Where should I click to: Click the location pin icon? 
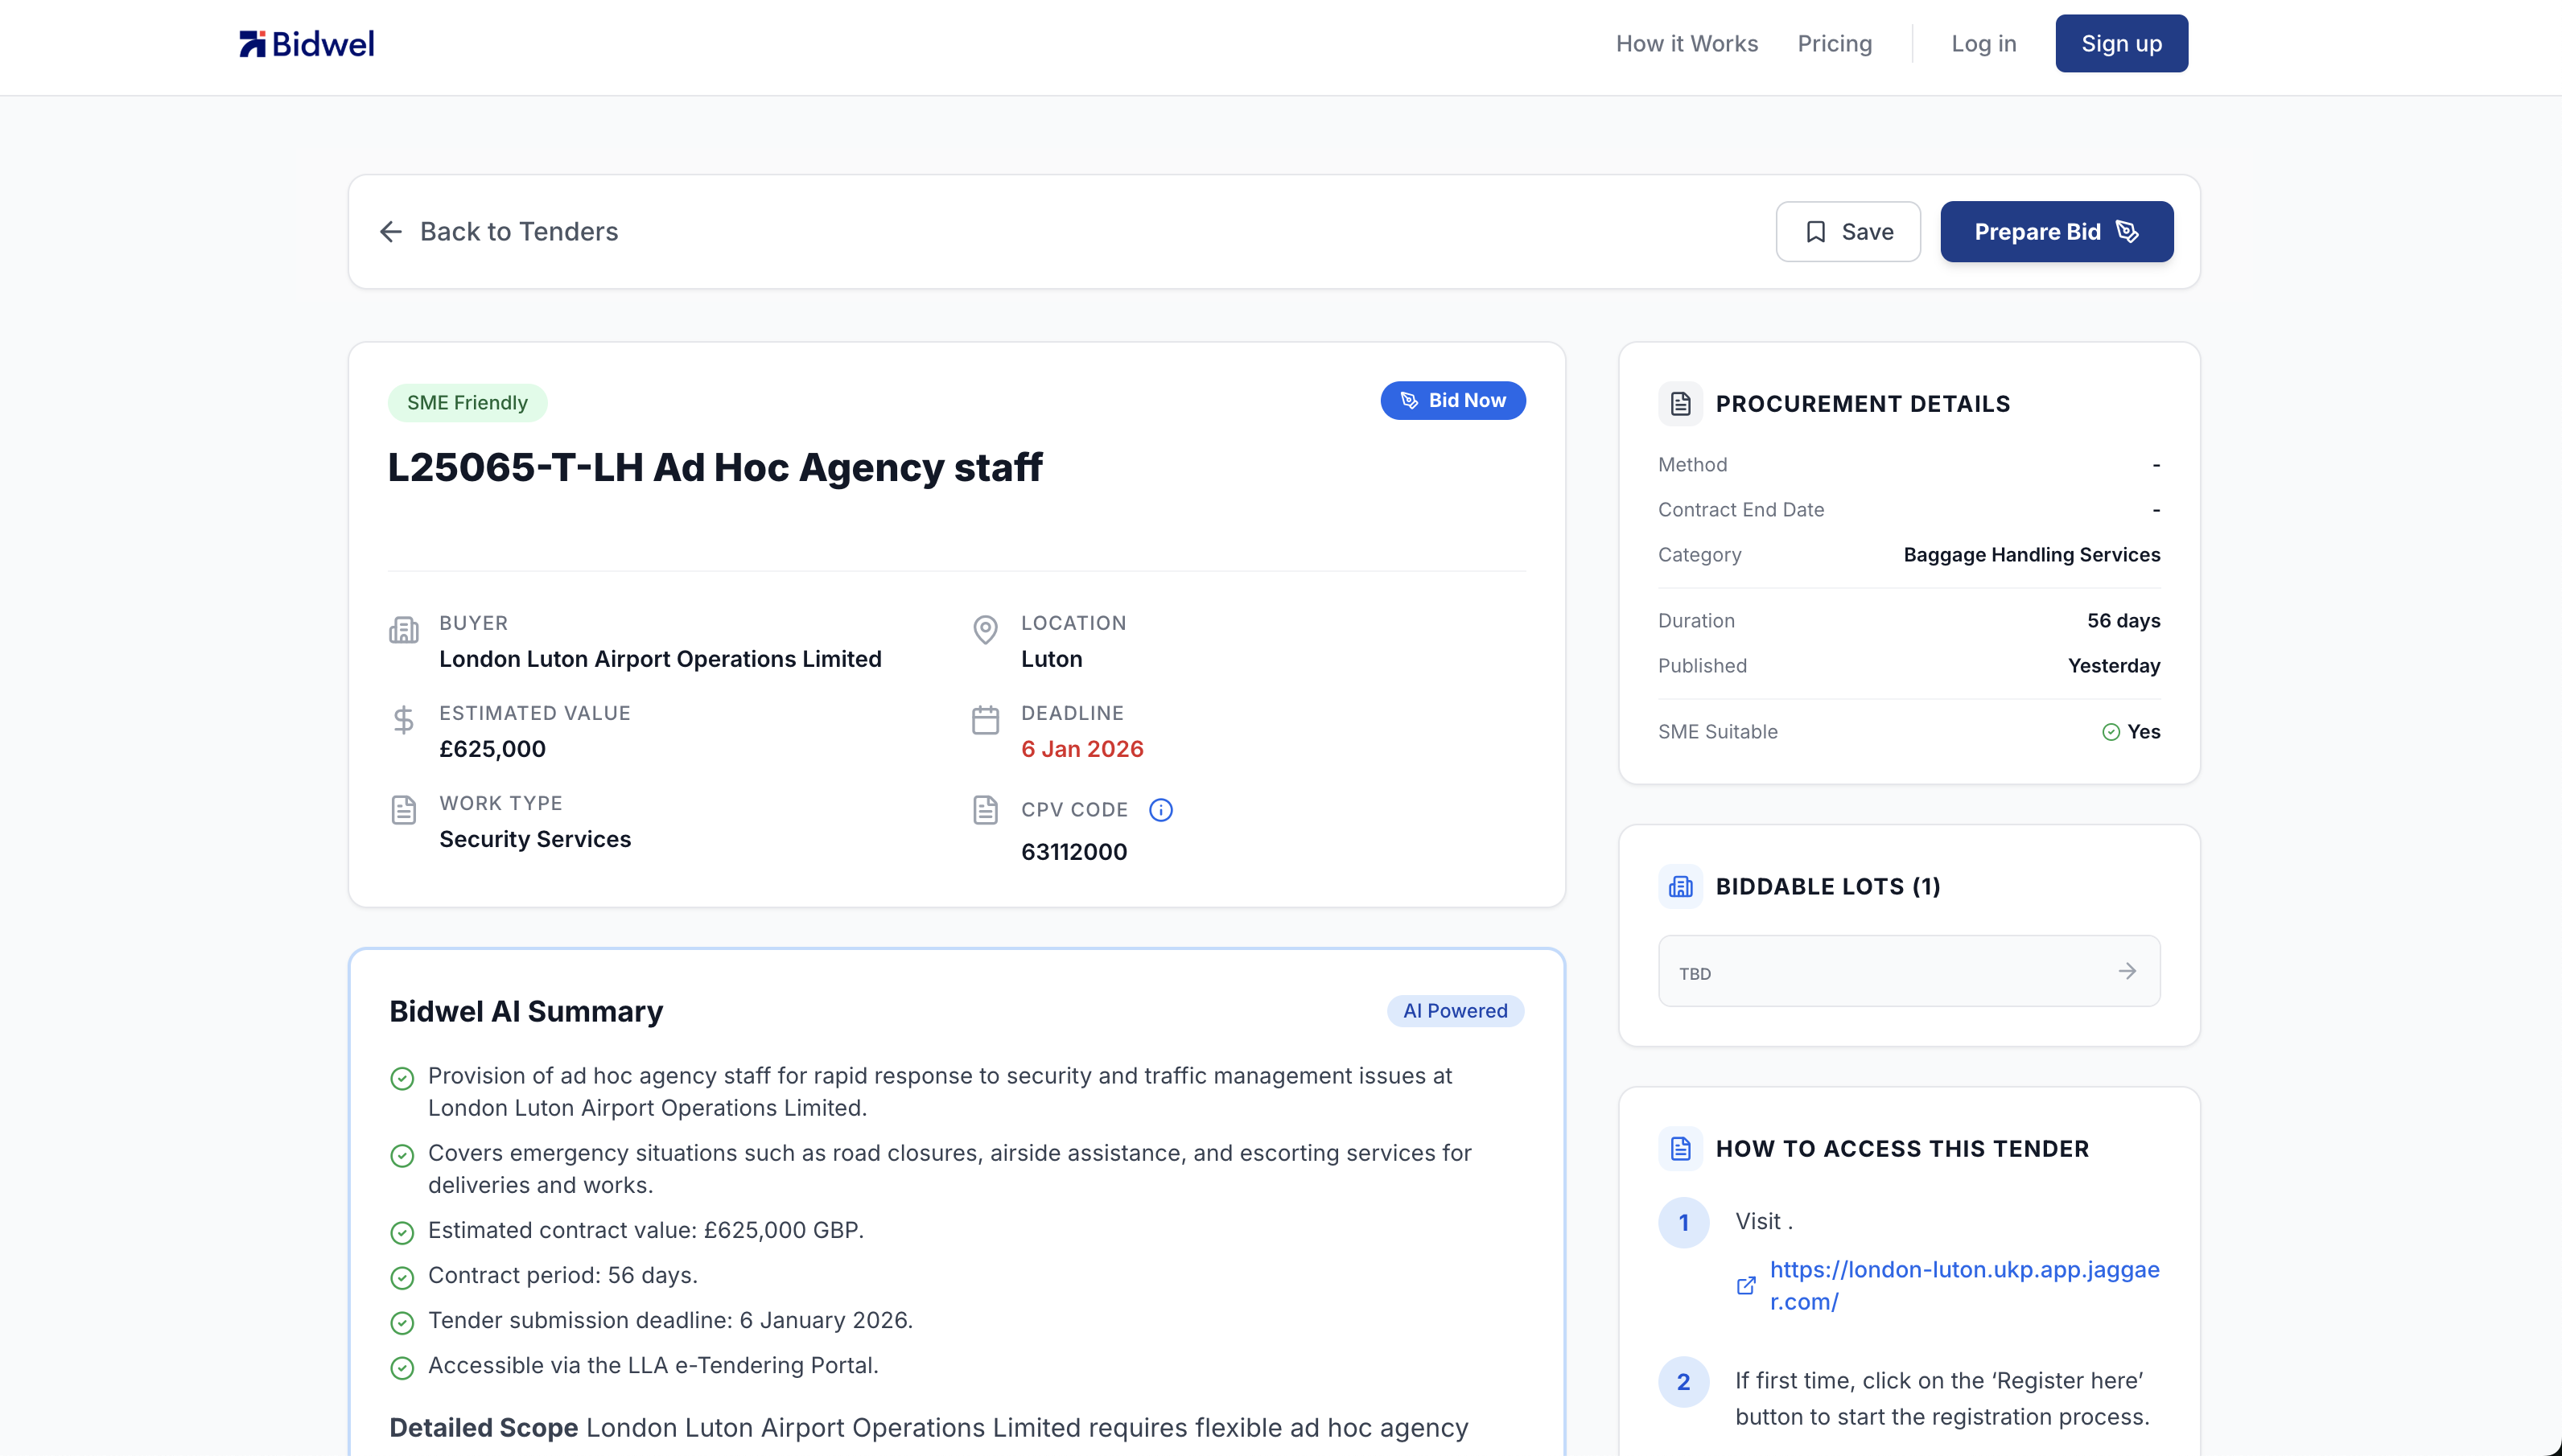point(985,630)
